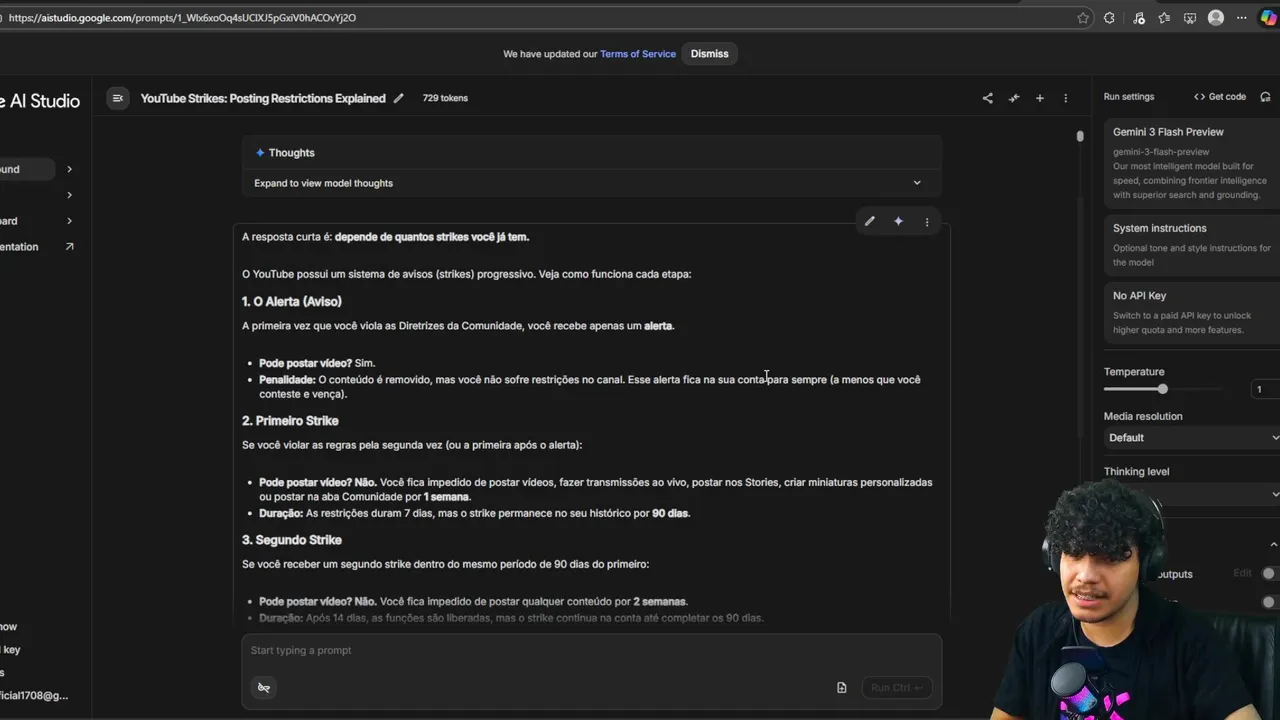Click the Run settings label
The image size is (1280, 720).
(1129, 97)
